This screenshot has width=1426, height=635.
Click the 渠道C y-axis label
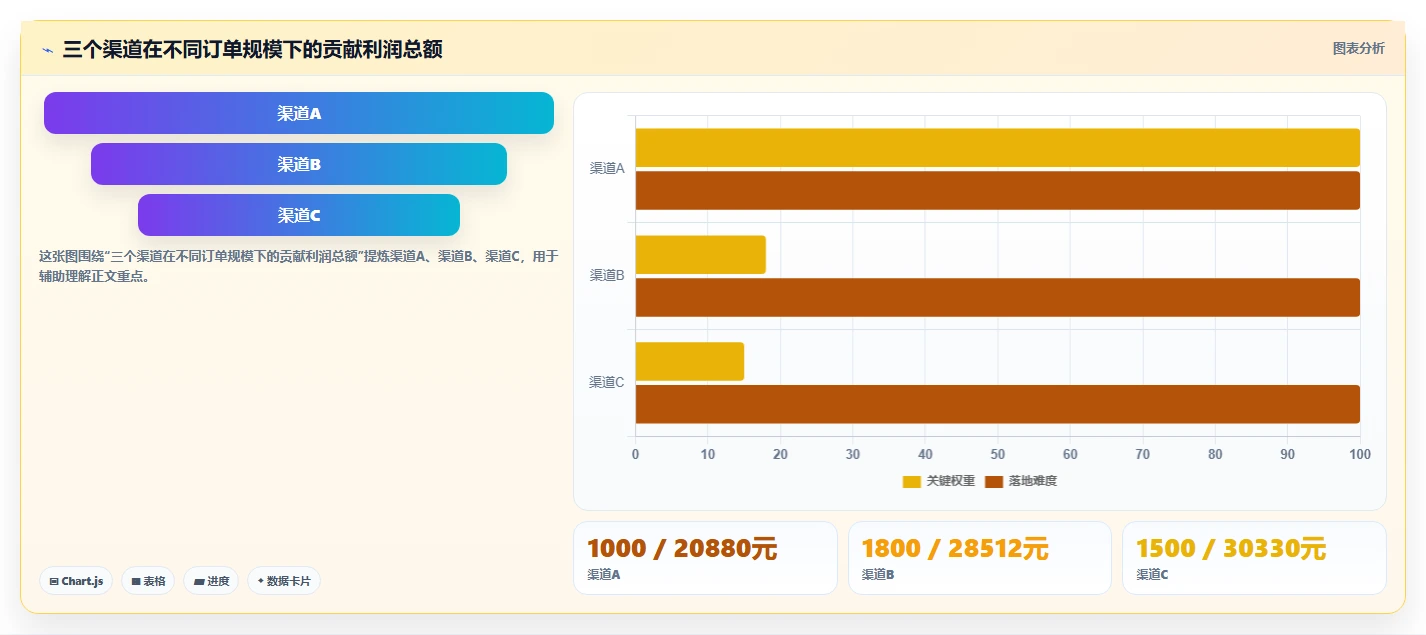[x=607, y=382]
